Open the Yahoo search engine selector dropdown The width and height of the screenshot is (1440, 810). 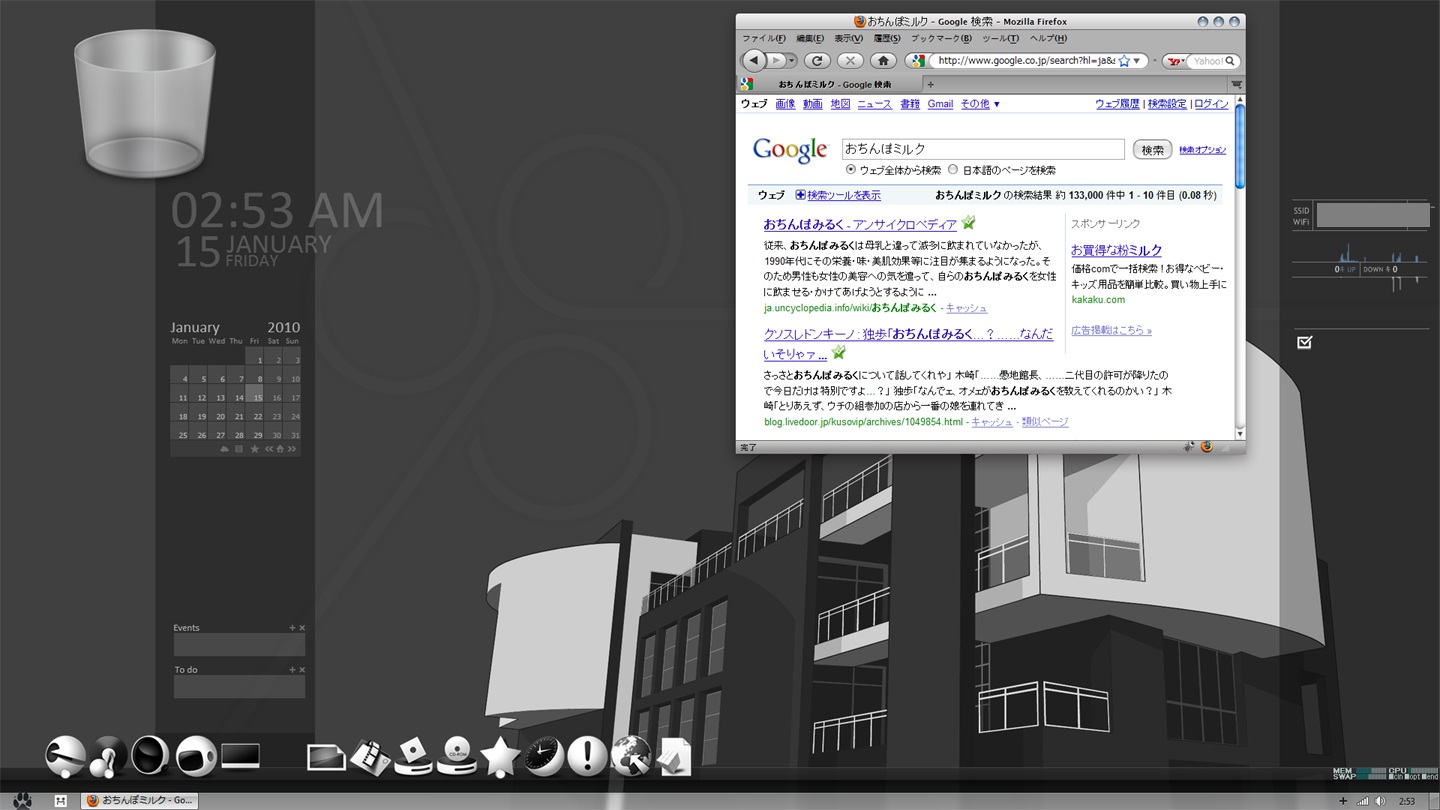pyautogui.click(x=1177, y=61)
